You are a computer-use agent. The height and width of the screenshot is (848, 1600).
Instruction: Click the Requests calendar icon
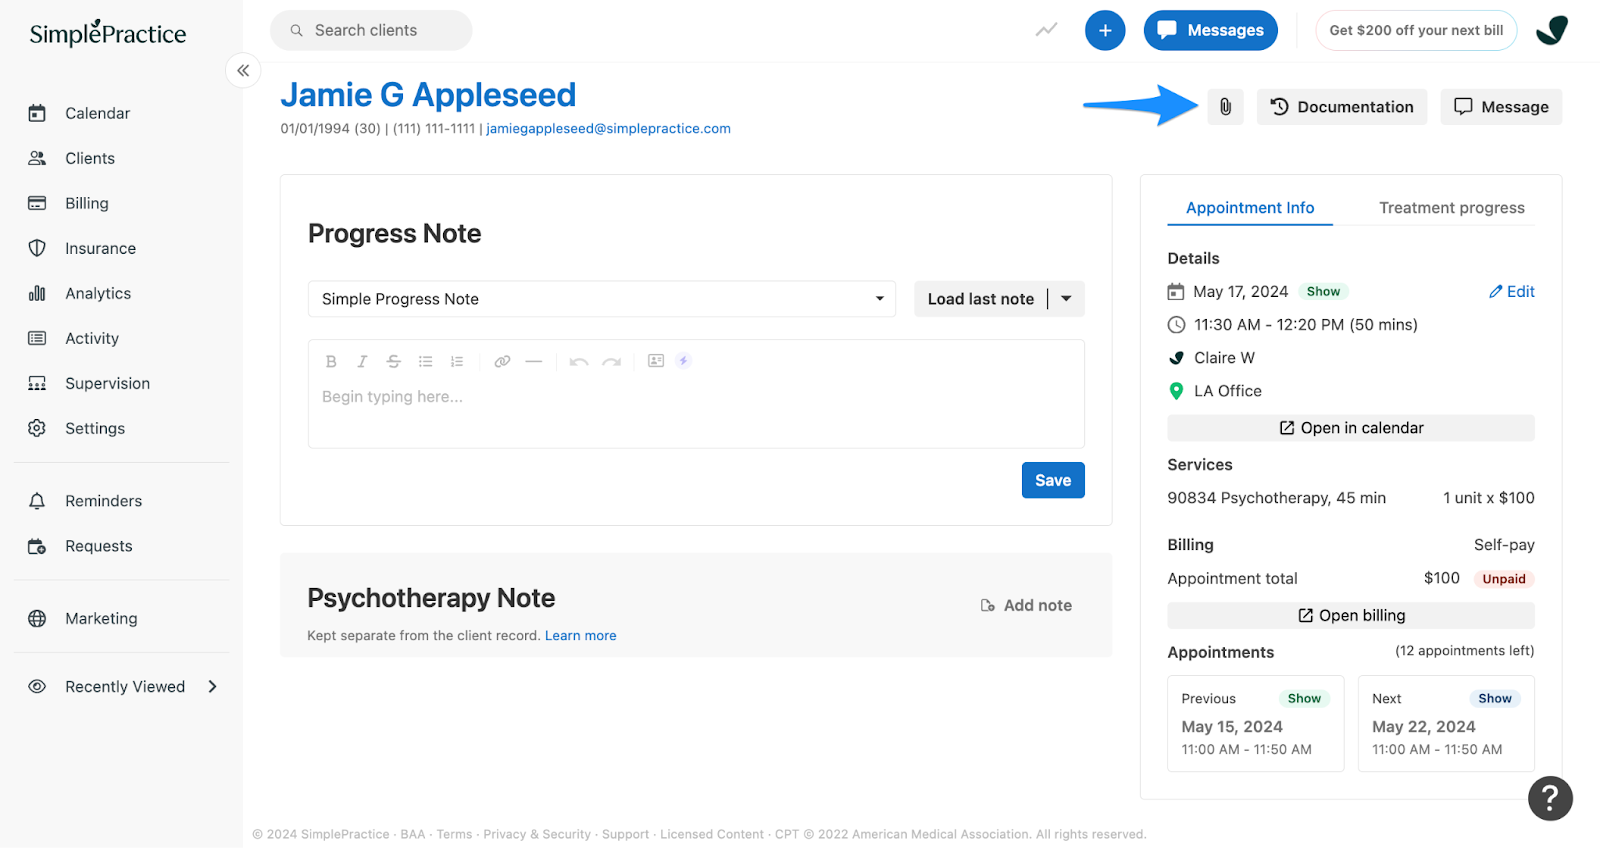click(x=37, y=546)
